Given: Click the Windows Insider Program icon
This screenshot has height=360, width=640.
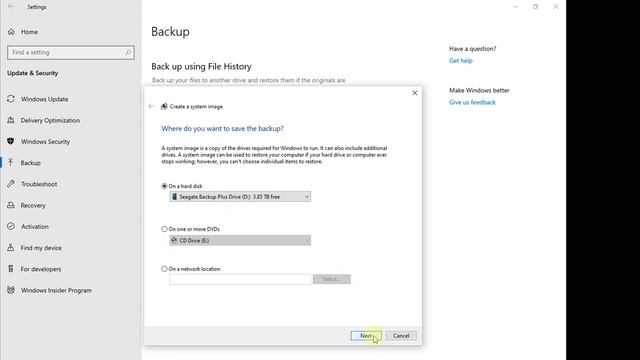Looking at the screenshot, I should [11, 290].
